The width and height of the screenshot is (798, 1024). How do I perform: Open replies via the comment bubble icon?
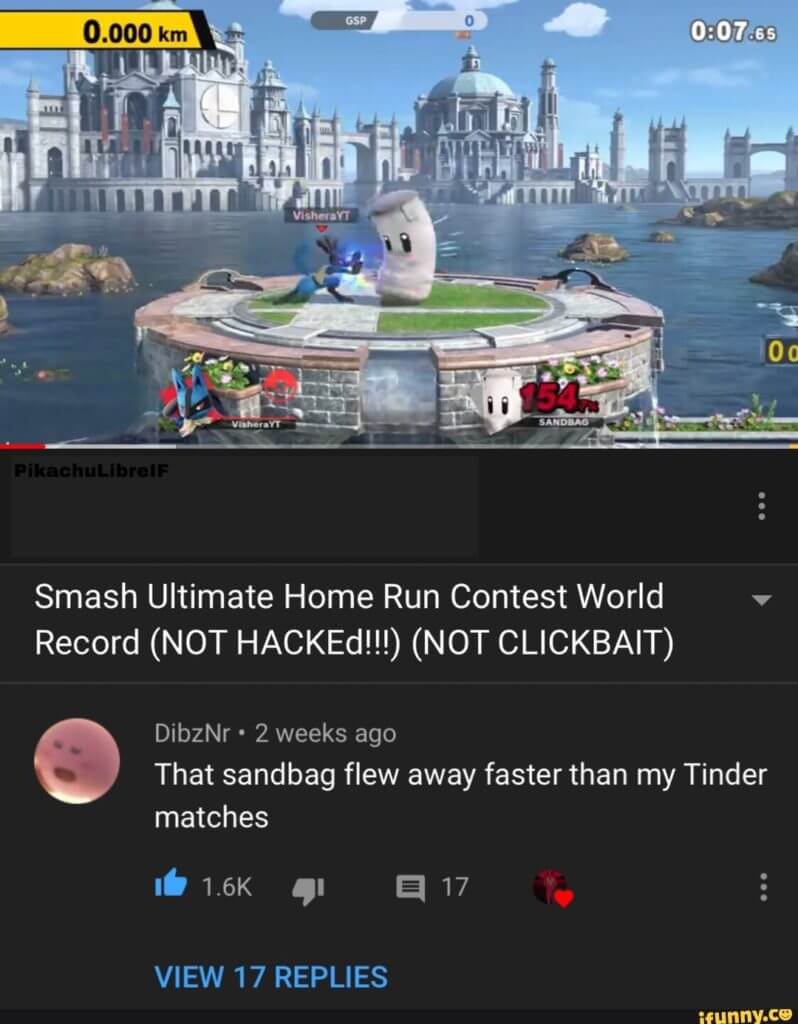[x=410, y=888]
